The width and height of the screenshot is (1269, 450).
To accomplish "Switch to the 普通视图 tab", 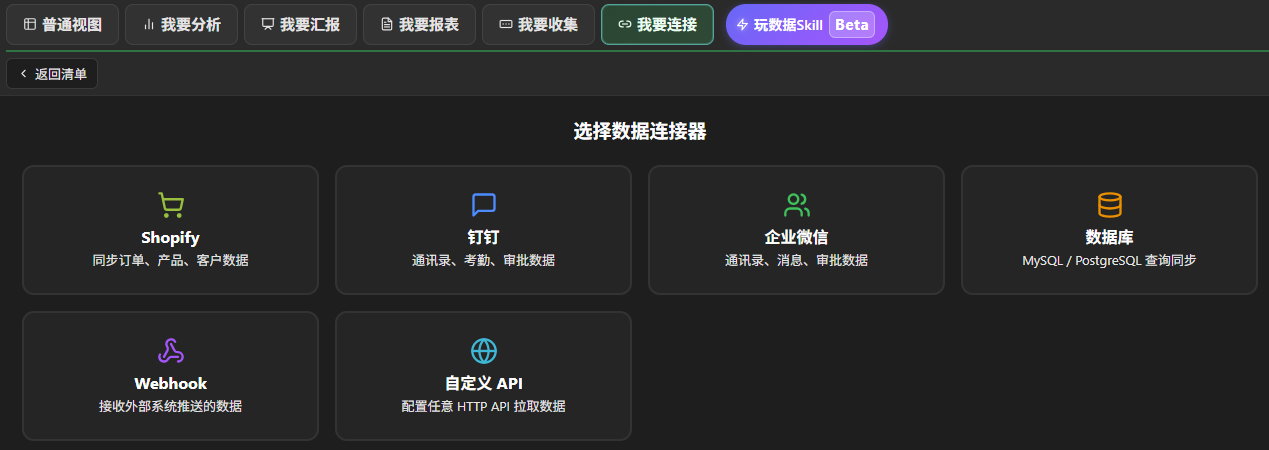I will (x=62, y=25).
